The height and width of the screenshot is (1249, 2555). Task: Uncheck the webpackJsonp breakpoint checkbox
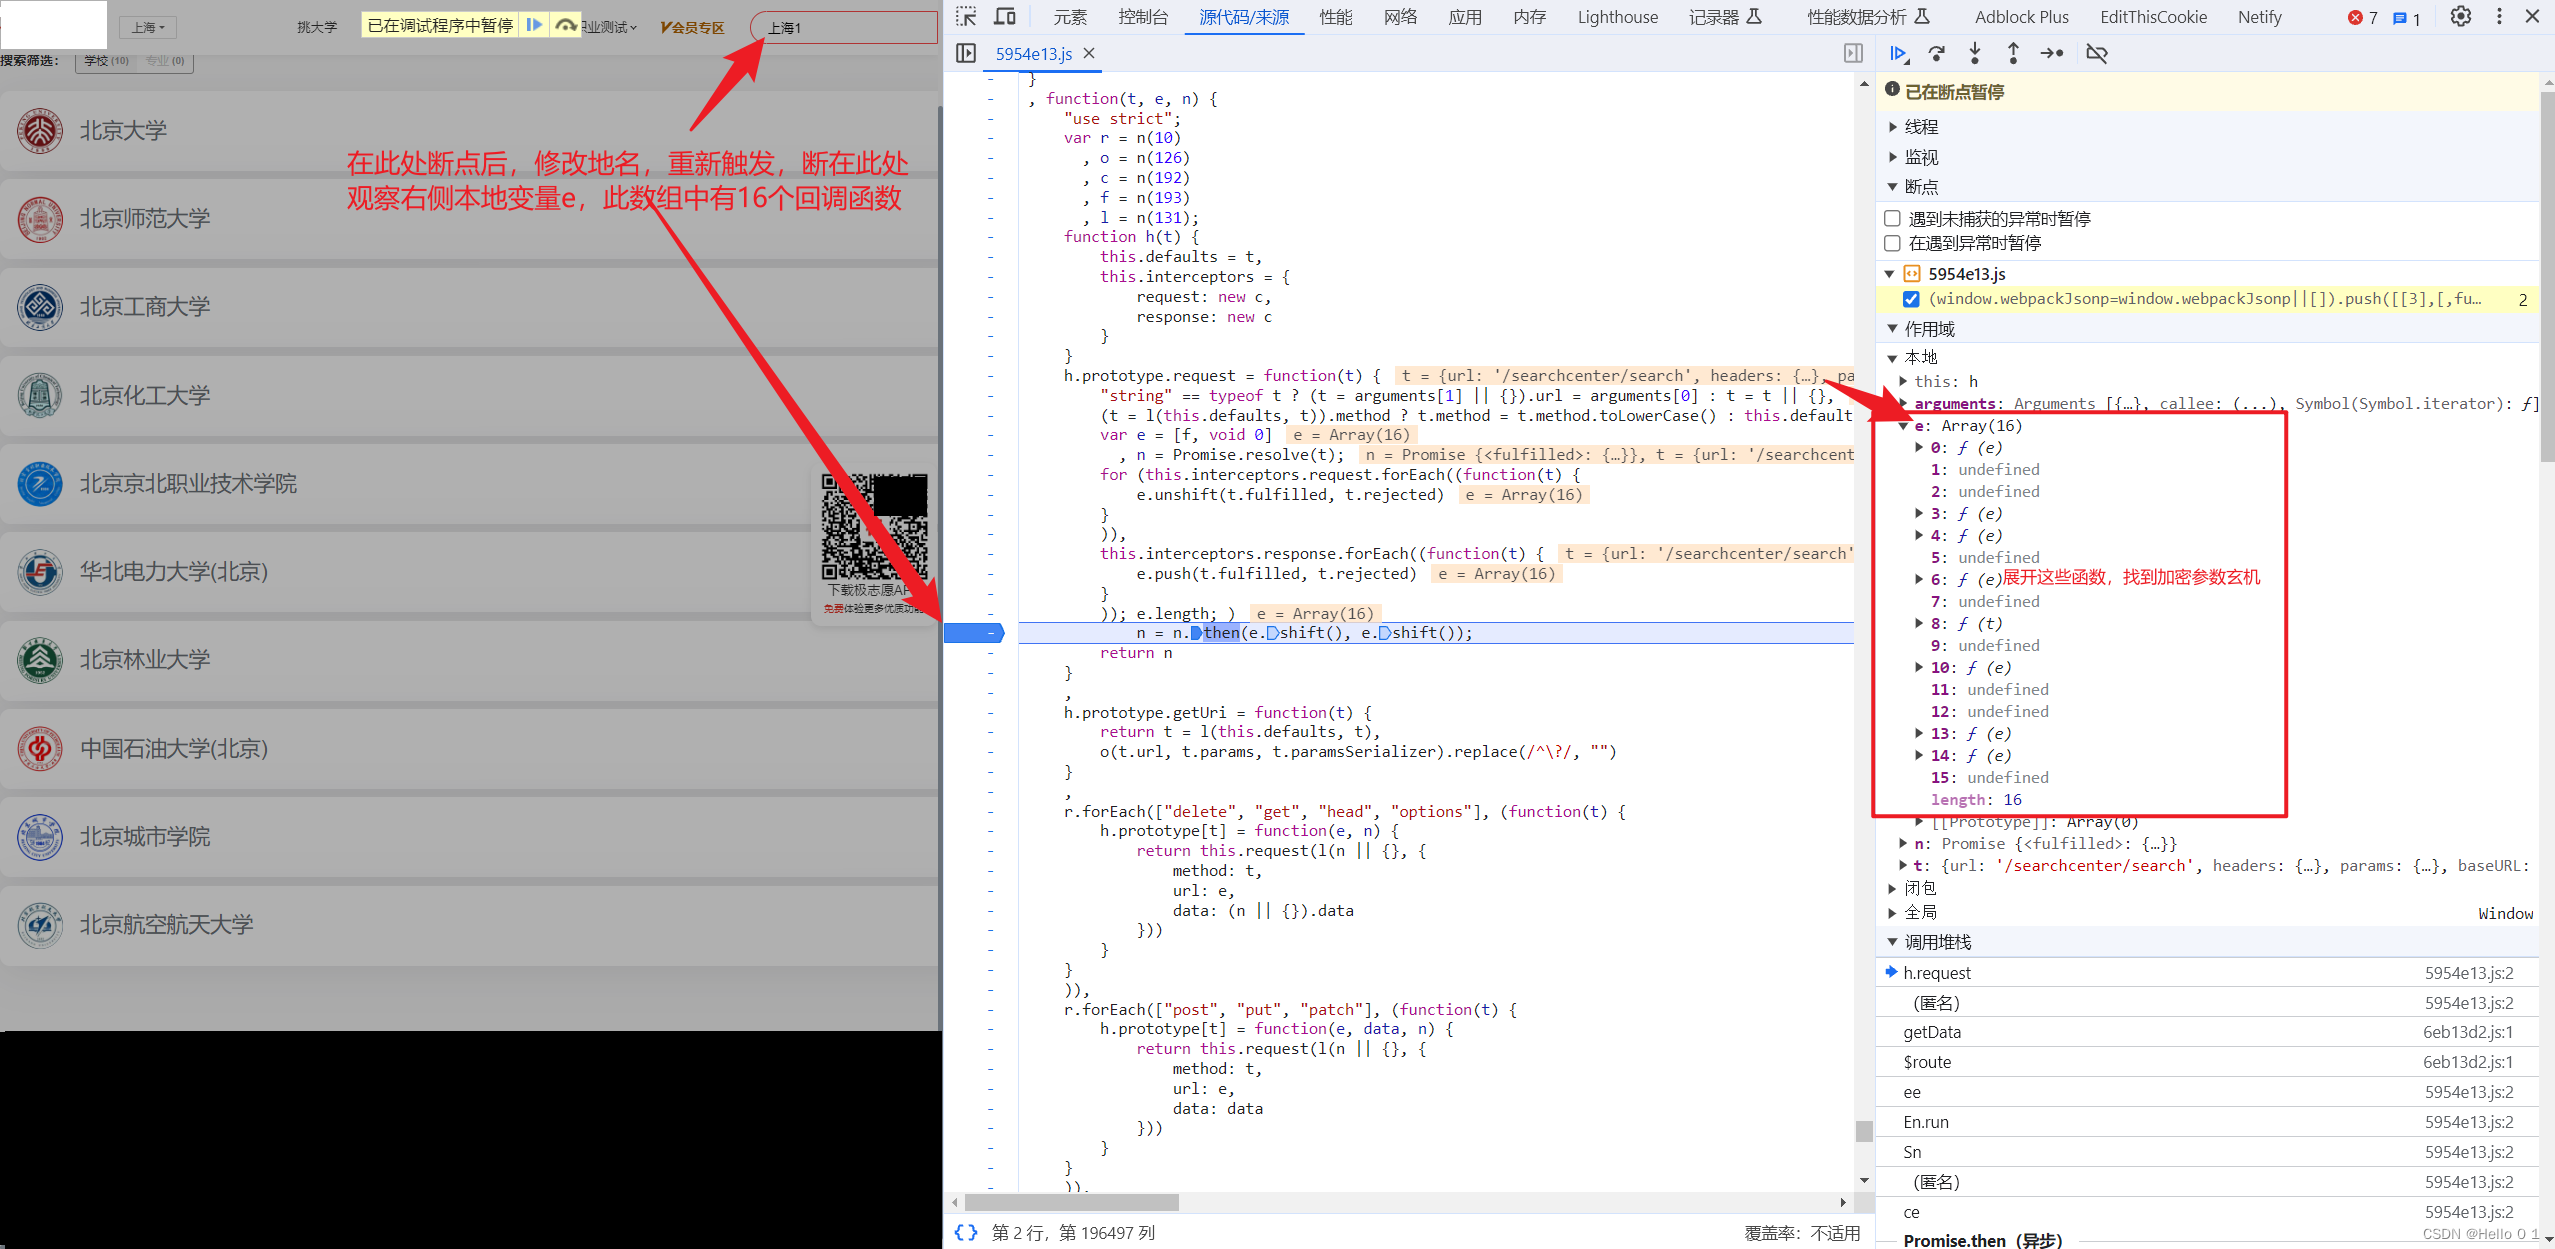click(x=1911, y=299)
